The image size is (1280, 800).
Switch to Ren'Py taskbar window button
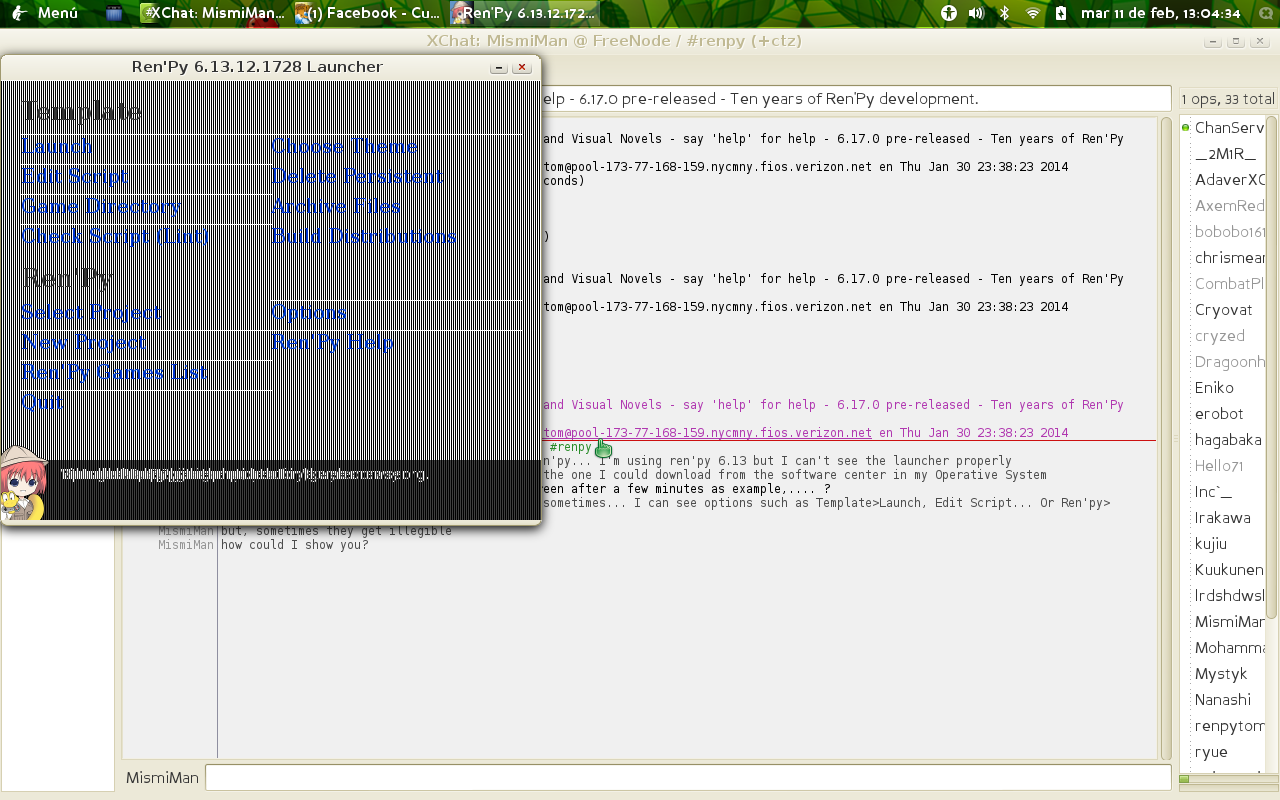point(524,13)
